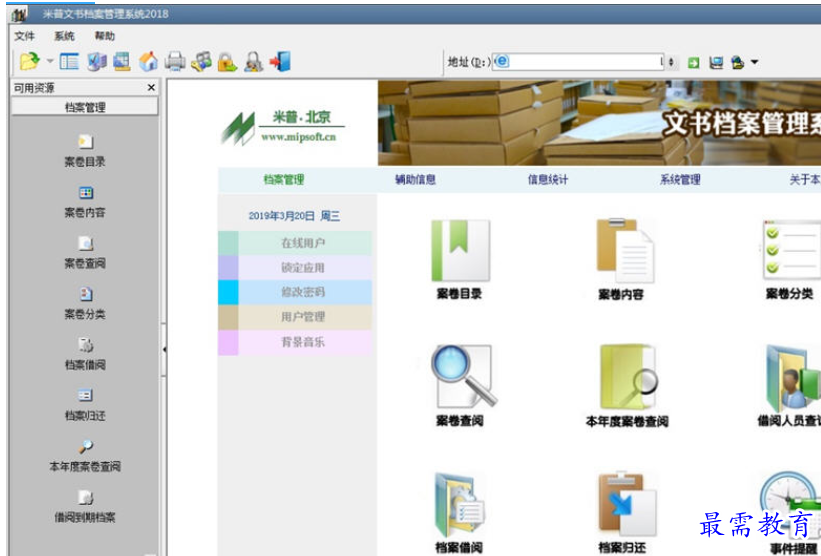Click the www.mipsoft.cn link in the logo
821x556 pixels.
pyautogui.click(x=298, y=137)
